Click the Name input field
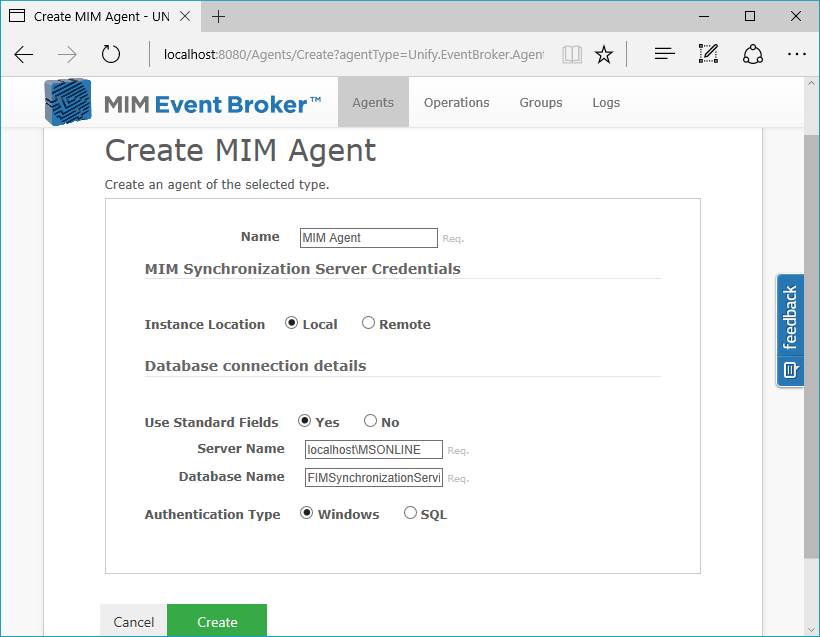This screenshot has height=637, width=820. click(369, 238)
